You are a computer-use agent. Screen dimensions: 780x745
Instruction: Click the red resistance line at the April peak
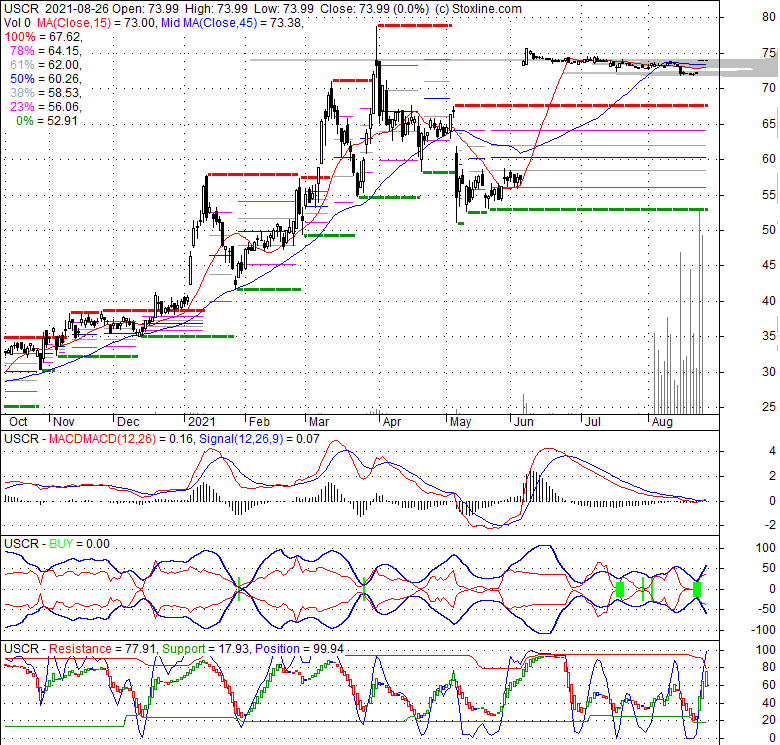[414, 25]
